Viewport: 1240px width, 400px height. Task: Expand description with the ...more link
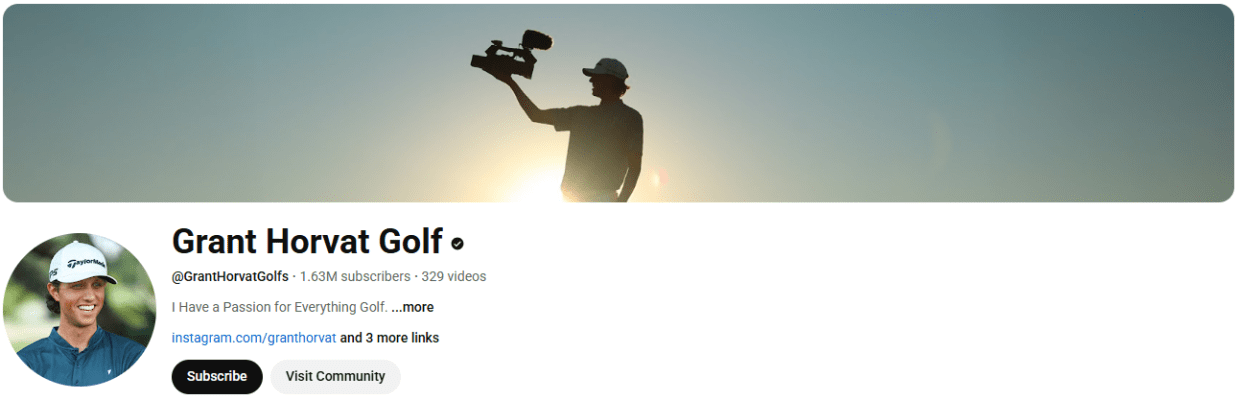[x=412, y=307]
